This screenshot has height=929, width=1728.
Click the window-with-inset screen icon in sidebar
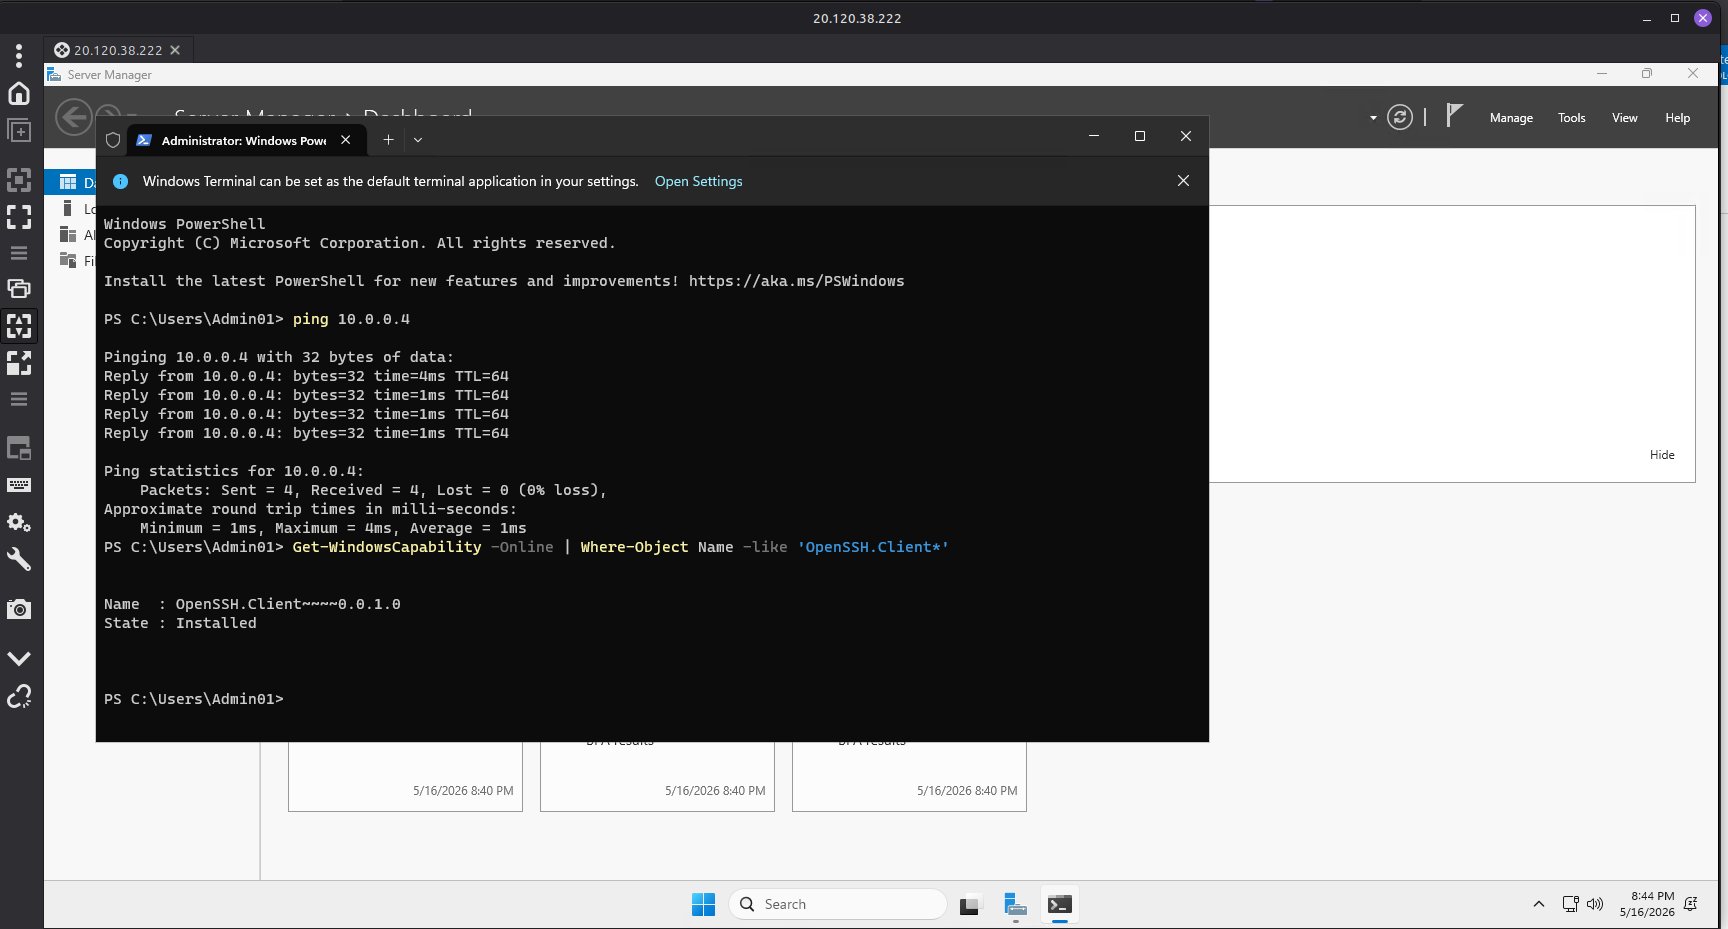pyautogui.click(x=19, y=448)
